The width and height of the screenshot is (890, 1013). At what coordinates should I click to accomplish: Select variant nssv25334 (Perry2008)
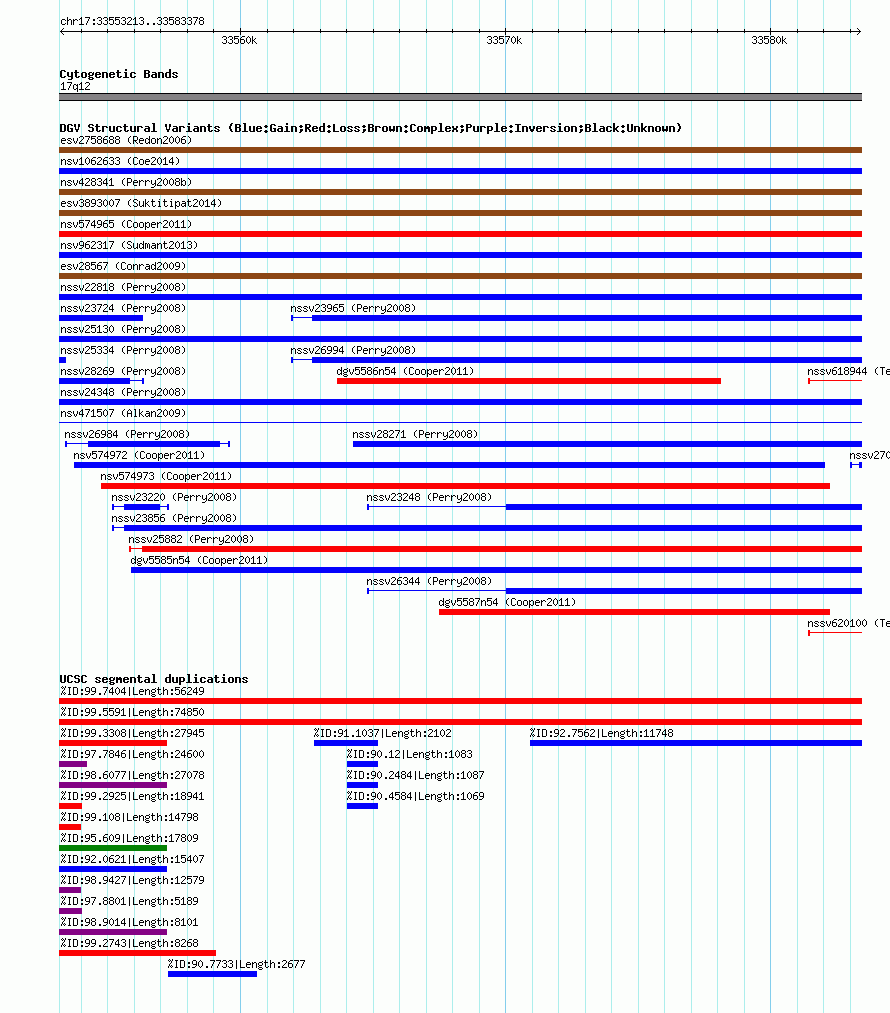[63, 360]
